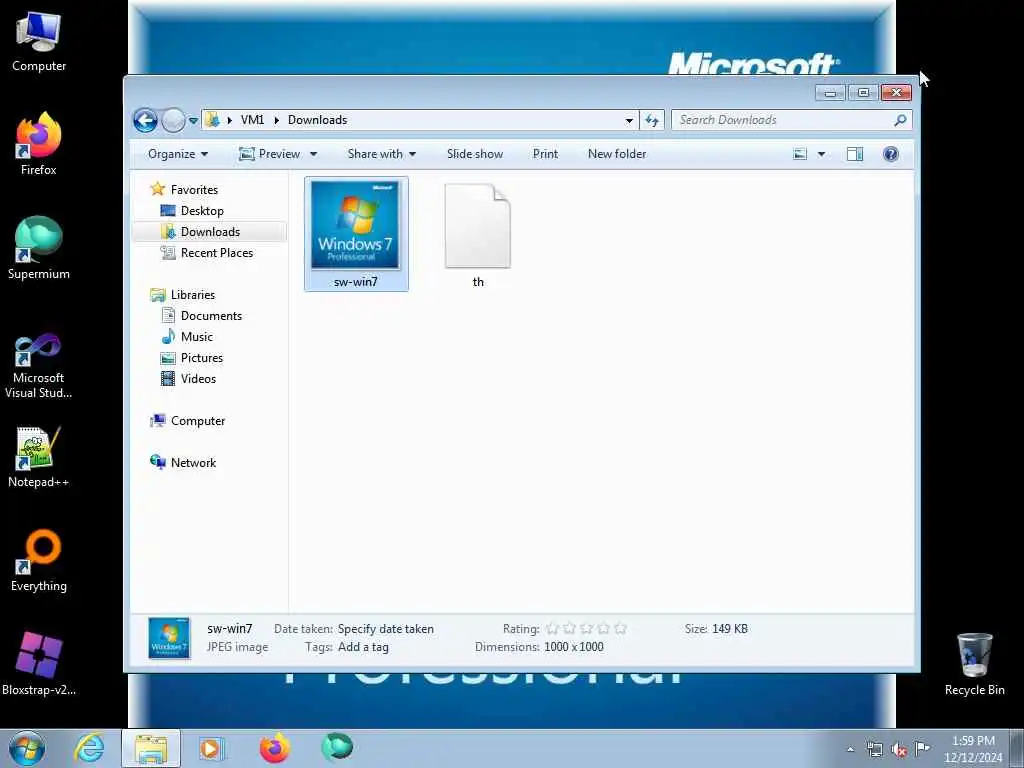Screen dimensions: 1024x768
Task: Click Windows Explorer taskbar button
Action: point(151,748)
